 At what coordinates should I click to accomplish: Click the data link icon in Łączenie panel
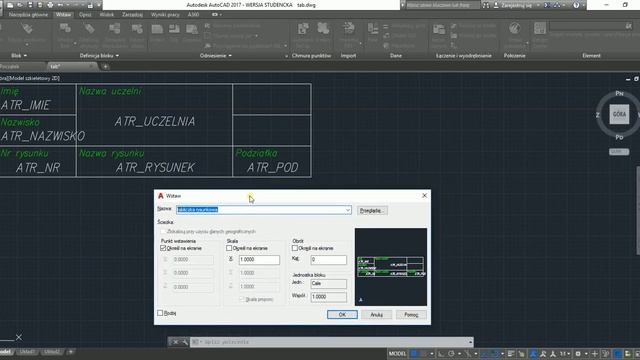coord(439,29)
